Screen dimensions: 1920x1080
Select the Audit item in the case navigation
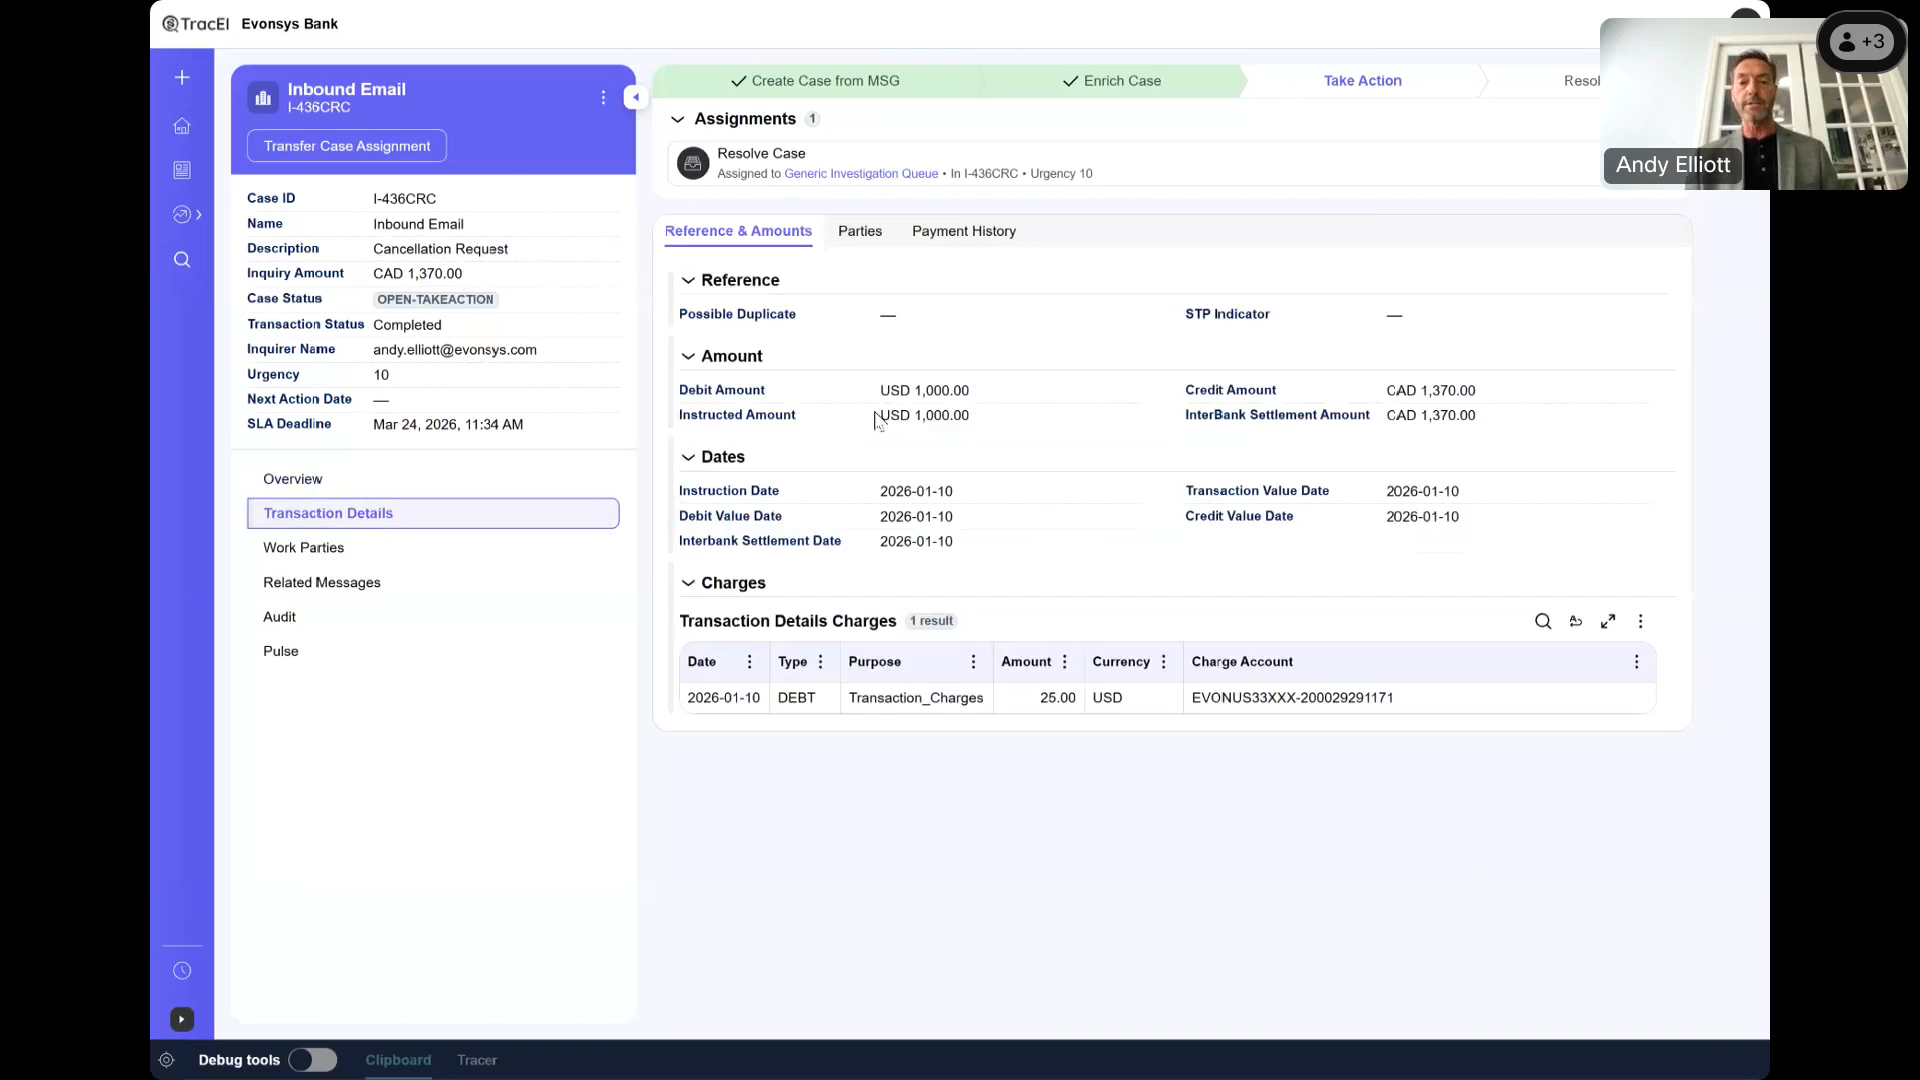pos(279,616)
